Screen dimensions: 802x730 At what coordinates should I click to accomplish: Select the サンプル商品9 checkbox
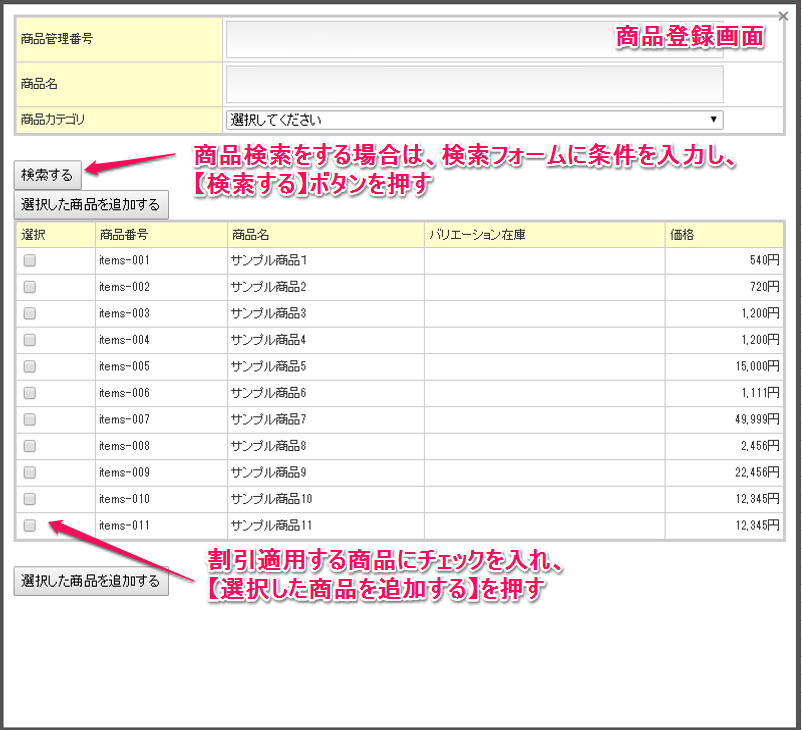pos(30,472)
